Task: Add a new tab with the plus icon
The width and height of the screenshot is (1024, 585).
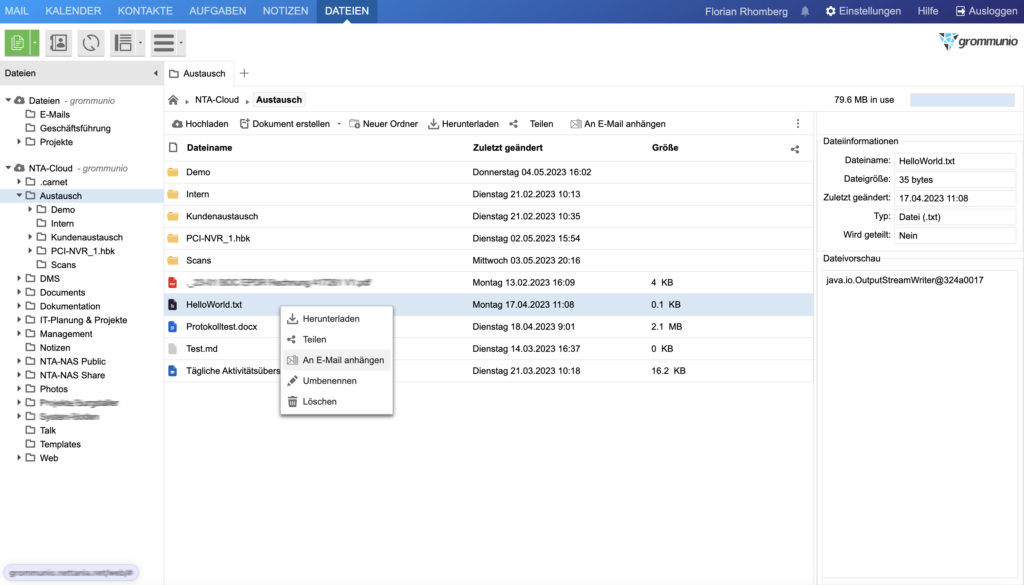Action: [244, 74]
